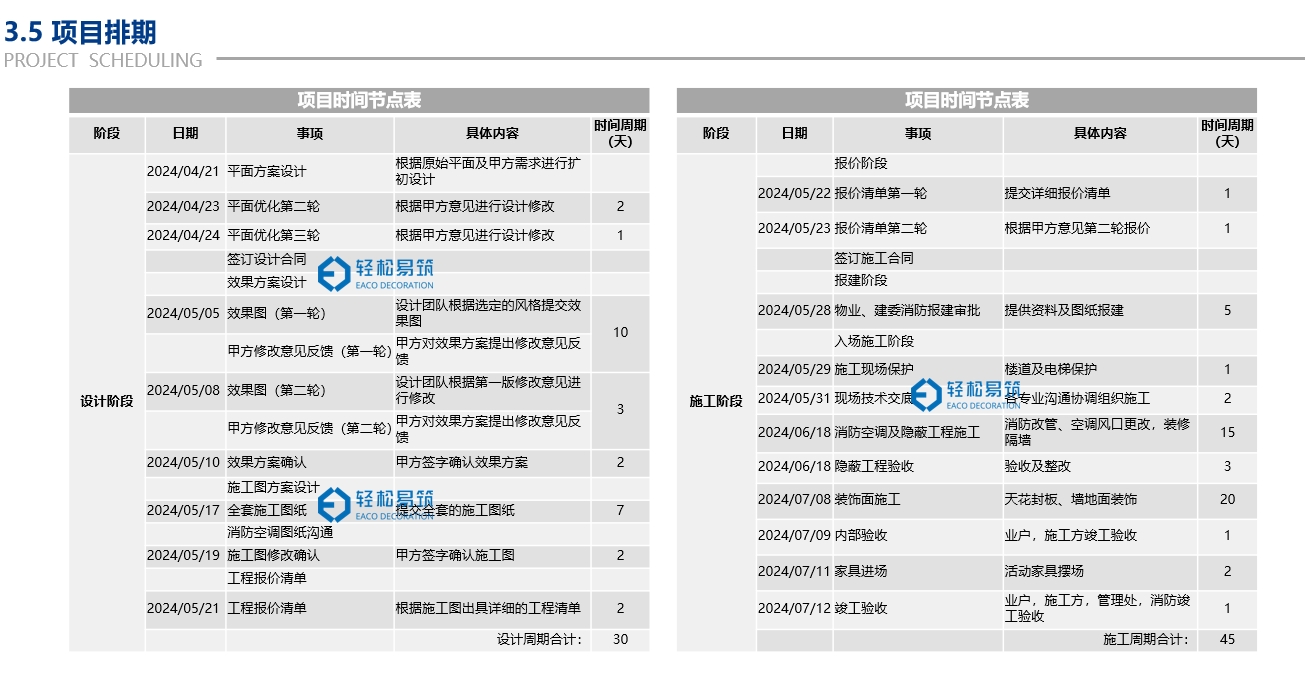Select the item "平面优化第三轮"
1305x673 pixels.
coord(274,236)
